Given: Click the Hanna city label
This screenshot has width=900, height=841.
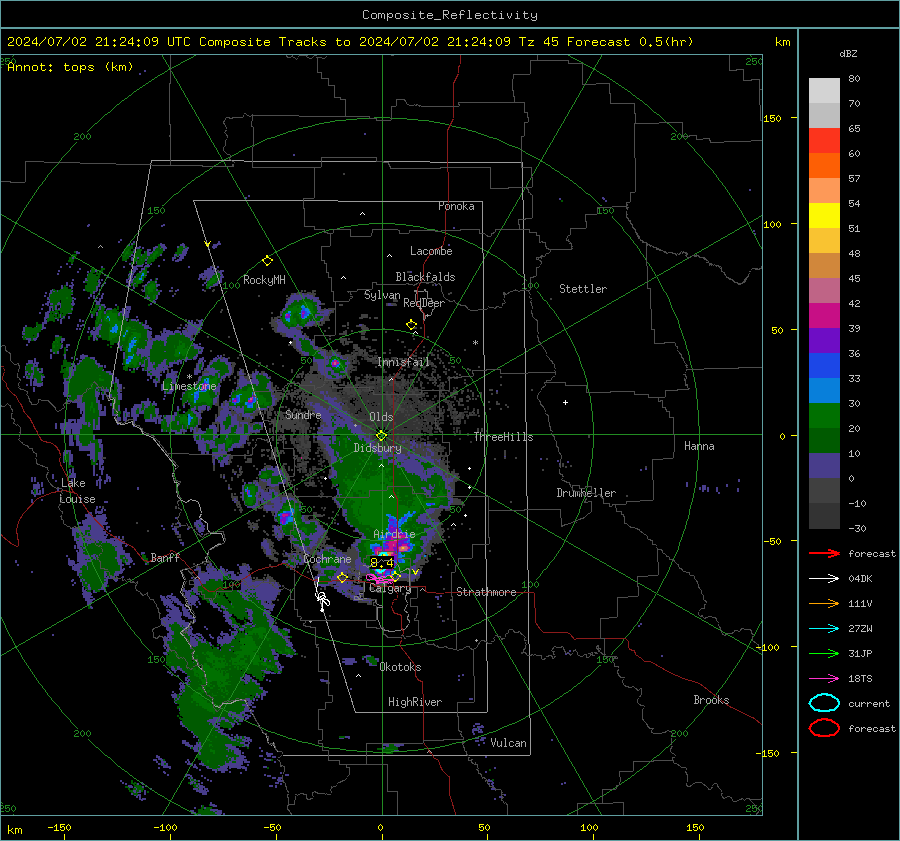Looking at the screenshot, I should [x=699, y=446].
